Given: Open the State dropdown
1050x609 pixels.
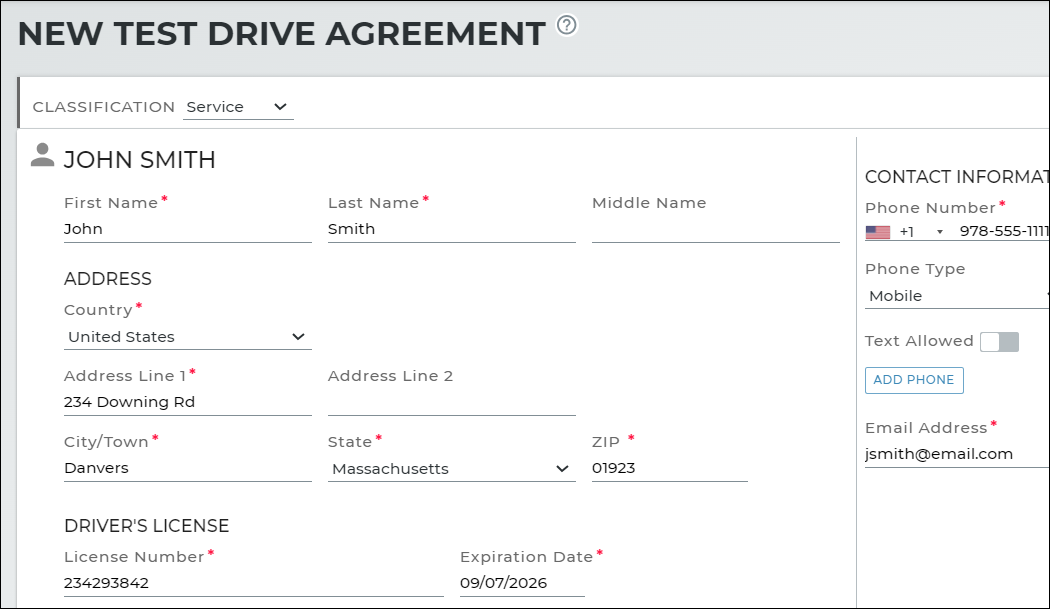Looking at the screenshot, I should [451, 469].
